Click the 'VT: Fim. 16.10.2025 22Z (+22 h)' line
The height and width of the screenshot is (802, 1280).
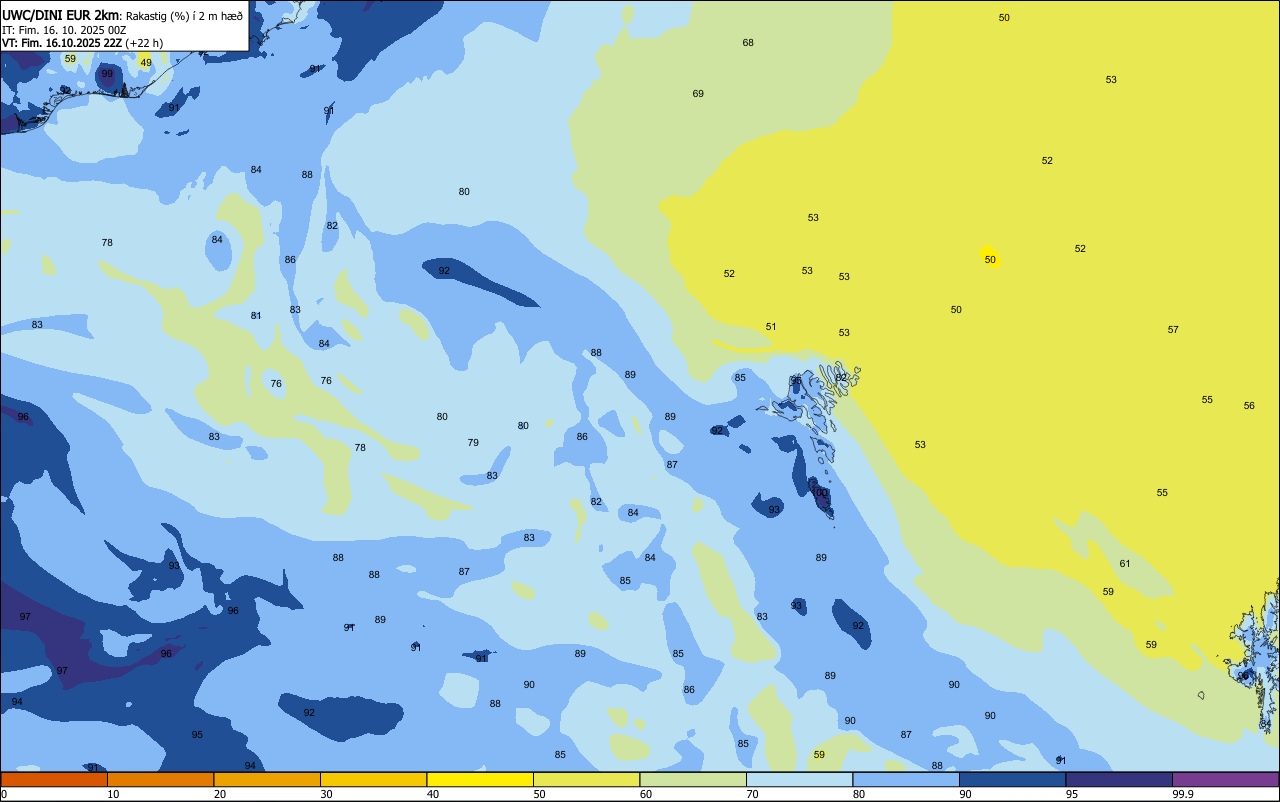click(x=82, y=43)
